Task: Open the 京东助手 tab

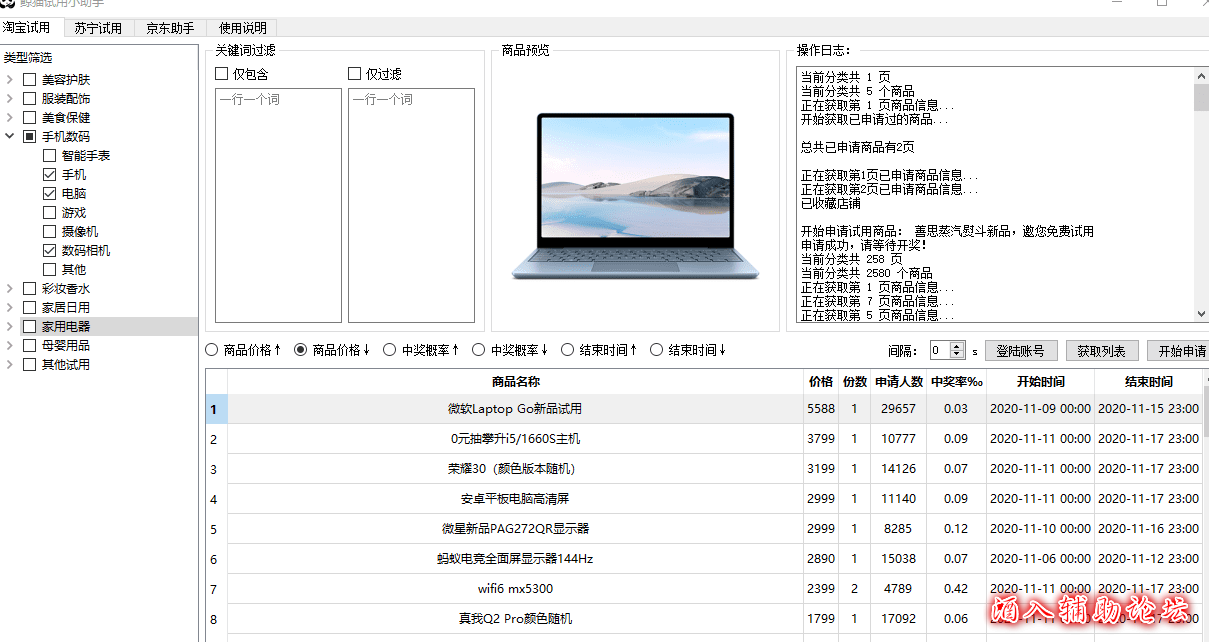Action: [x=171, y=28]
